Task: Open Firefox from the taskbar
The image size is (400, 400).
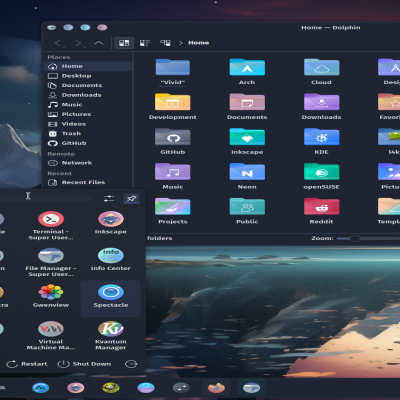Action: click(x=216, y=388)
